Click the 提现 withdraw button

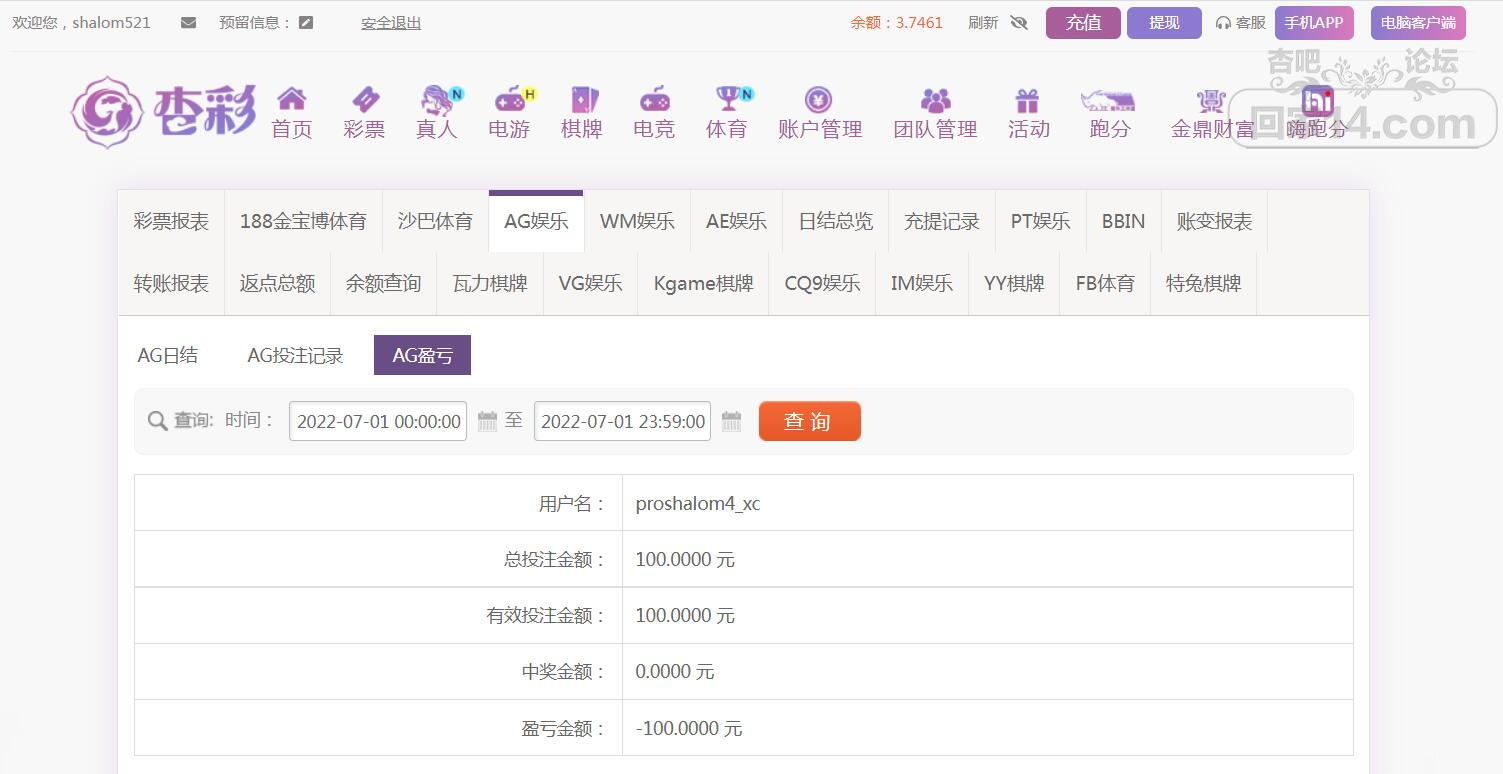click(x=1164, y=23)
